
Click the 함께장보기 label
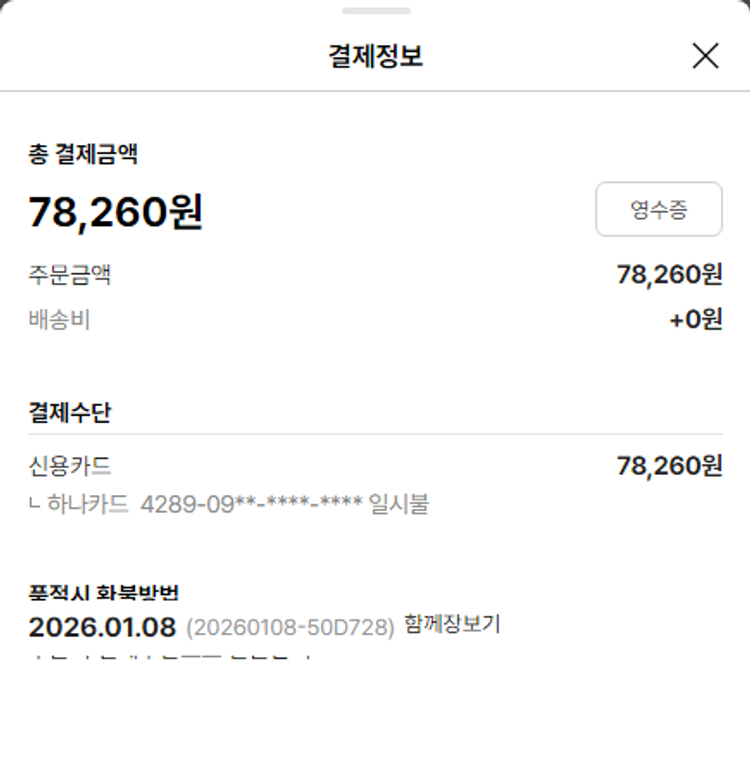pyautogui.click(x=452, y=625)
